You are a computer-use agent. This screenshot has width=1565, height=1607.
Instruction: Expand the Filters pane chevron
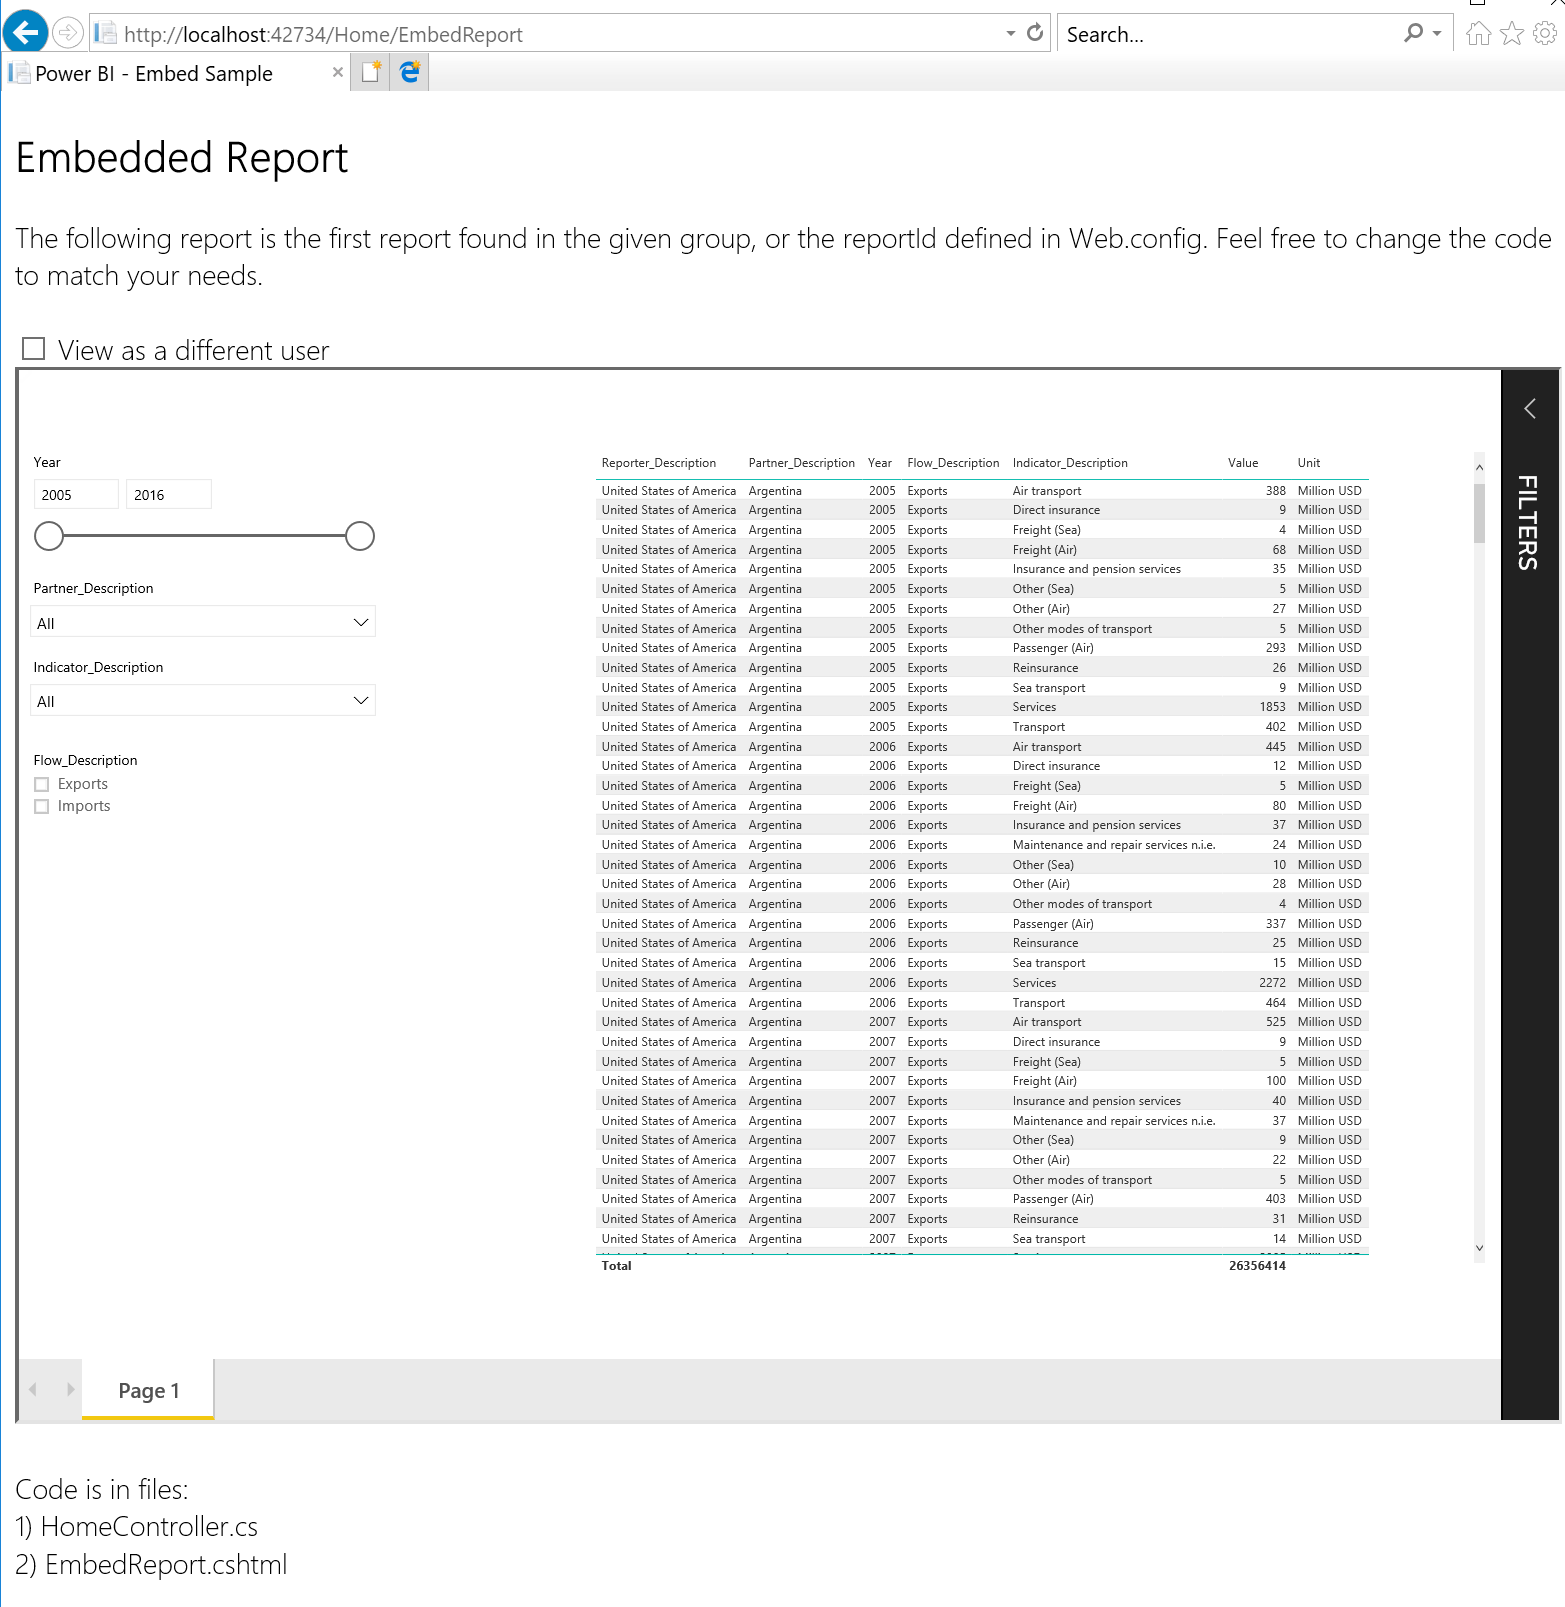coord(1529,408)
